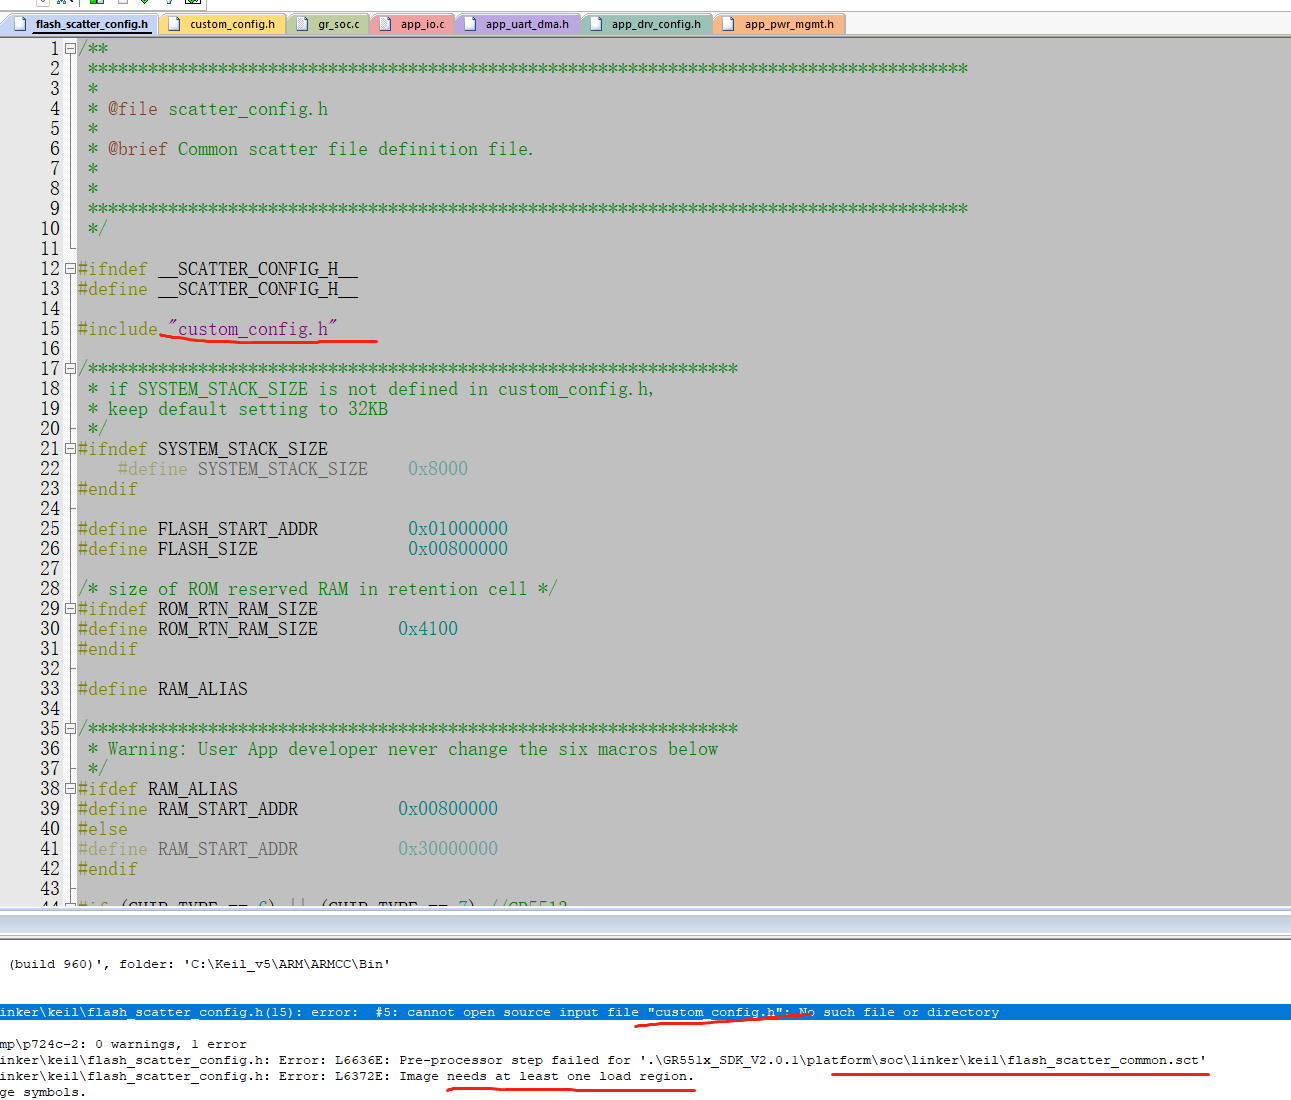Click the '#define RAM_ALIAS' line

tap(163, 688)
